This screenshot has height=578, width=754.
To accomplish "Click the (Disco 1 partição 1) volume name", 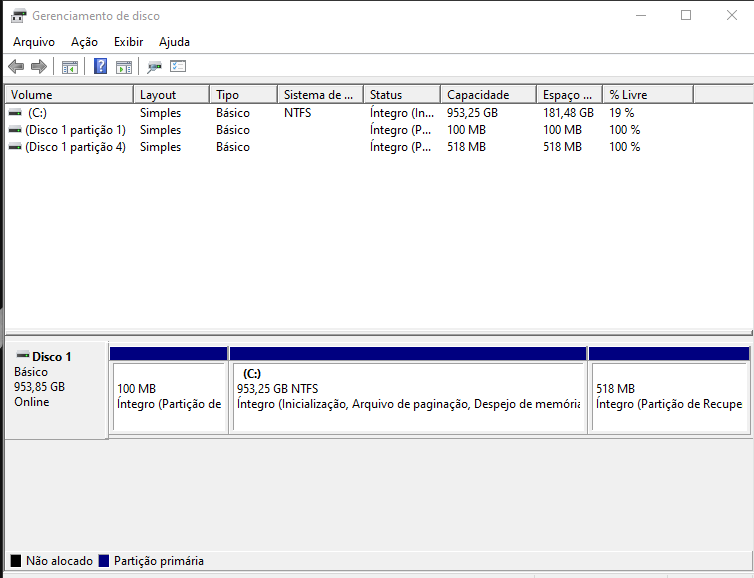I will click(75, 130).
